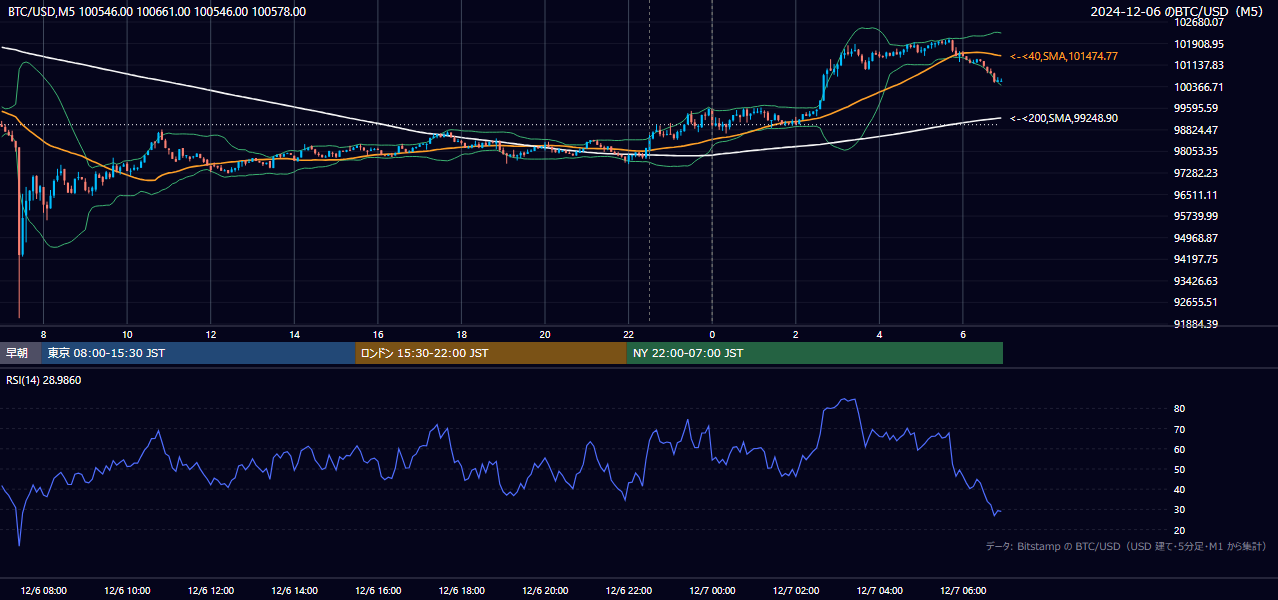
Task: Click price axis value 98824.47
Action: [x=1196, y=130]
